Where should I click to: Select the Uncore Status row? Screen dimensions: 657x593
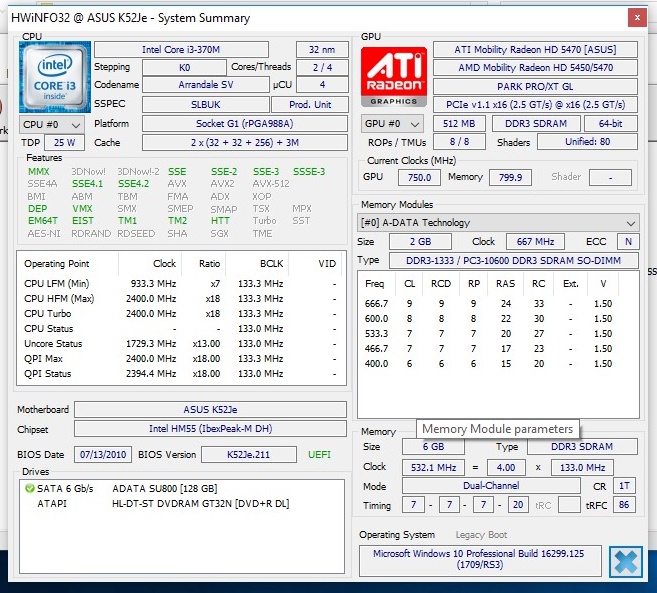[x=181, y=344]
